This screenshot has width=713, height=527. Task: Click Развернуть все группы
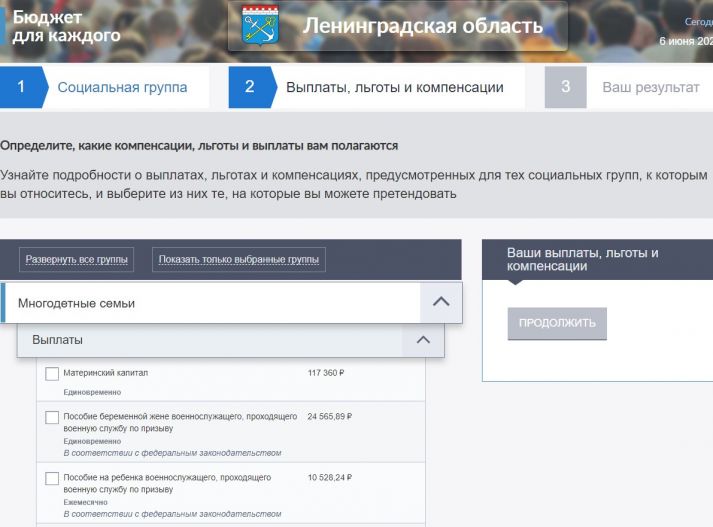[77, 260]
